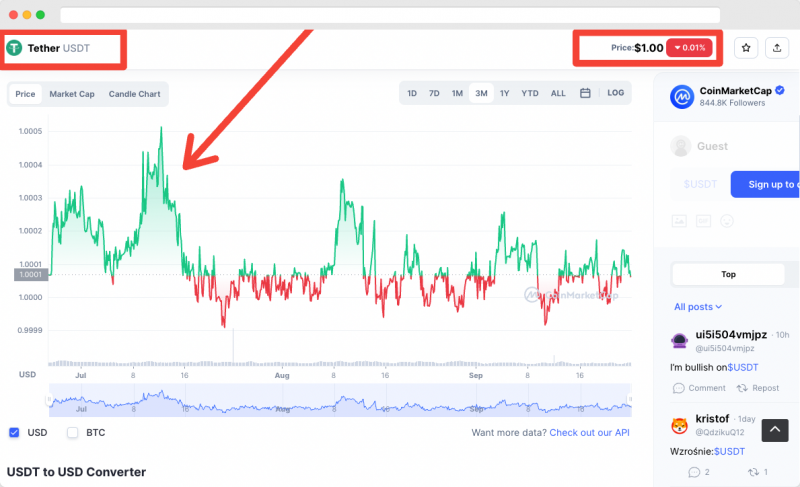Click the @ui5i504vmjpz handle text
Image resolution: width=800 pixels, height=487 pixels.
(x=724, y=348)
